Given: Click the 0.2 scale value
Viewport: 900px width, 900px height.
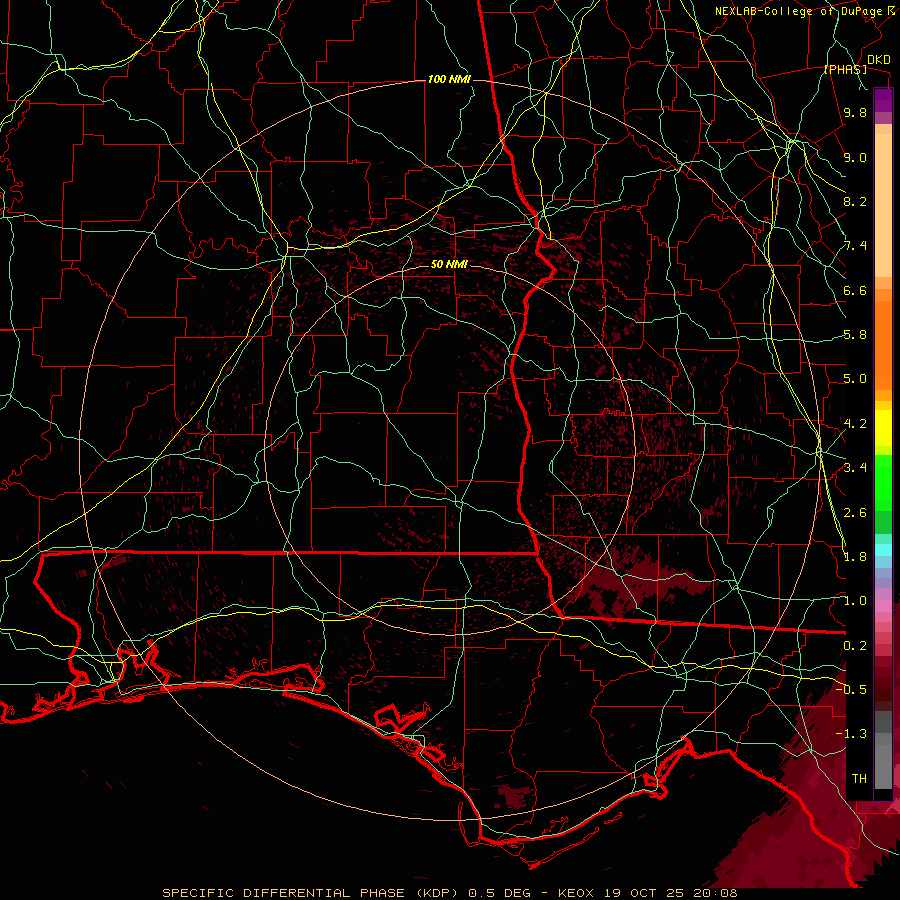Looking at the screenshot, I should (855, 646).
